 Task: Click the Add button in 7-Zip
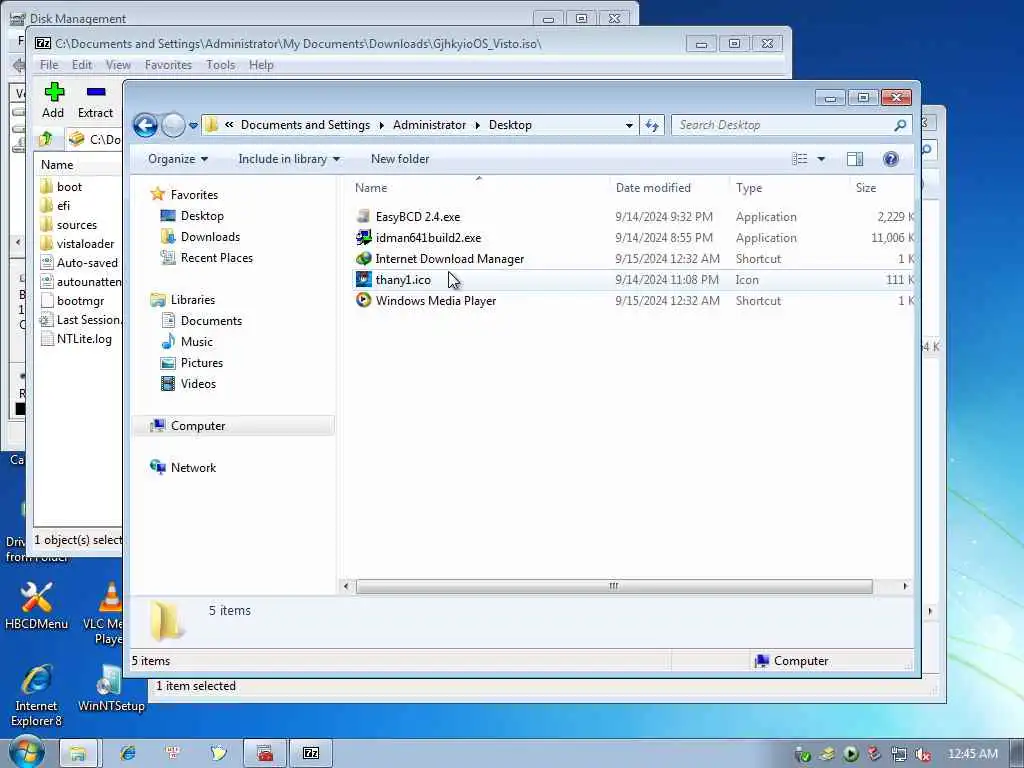click(54, 101)
